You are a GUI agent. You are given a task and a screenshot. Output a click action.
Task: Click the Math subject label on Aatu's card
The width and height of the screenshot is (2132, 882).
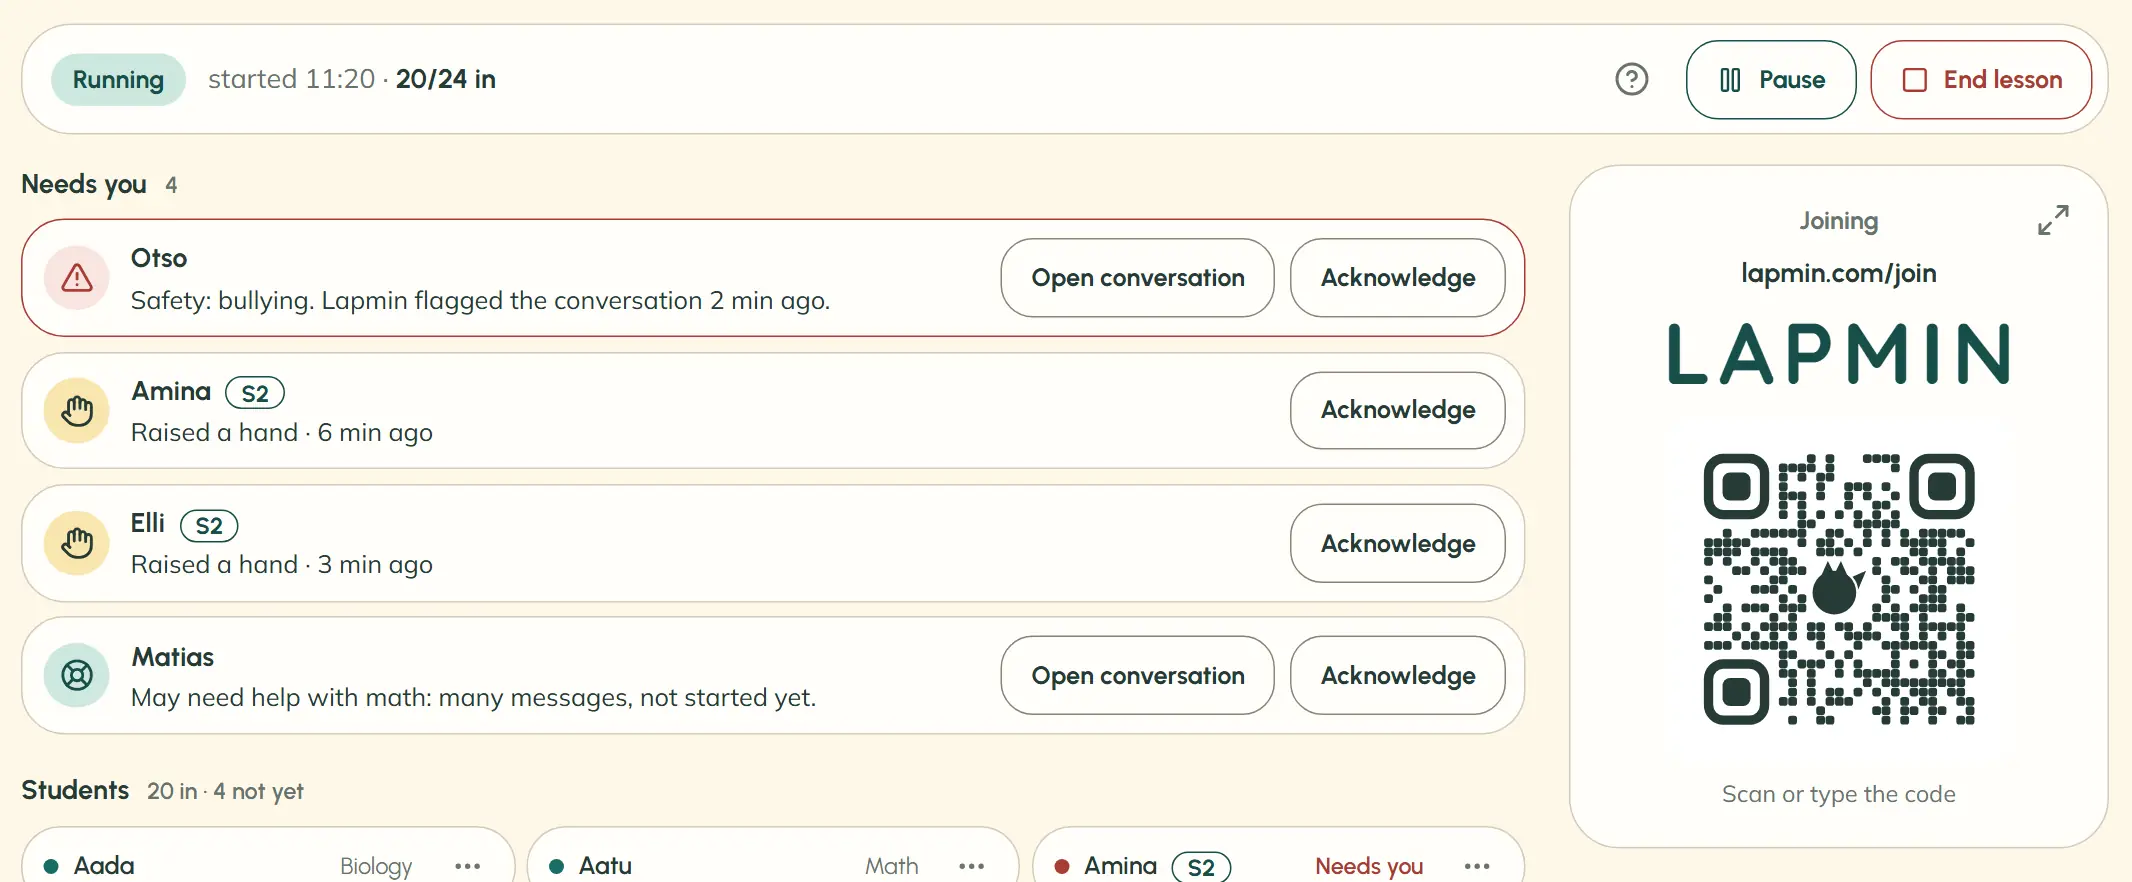click(x=891, y=866)
